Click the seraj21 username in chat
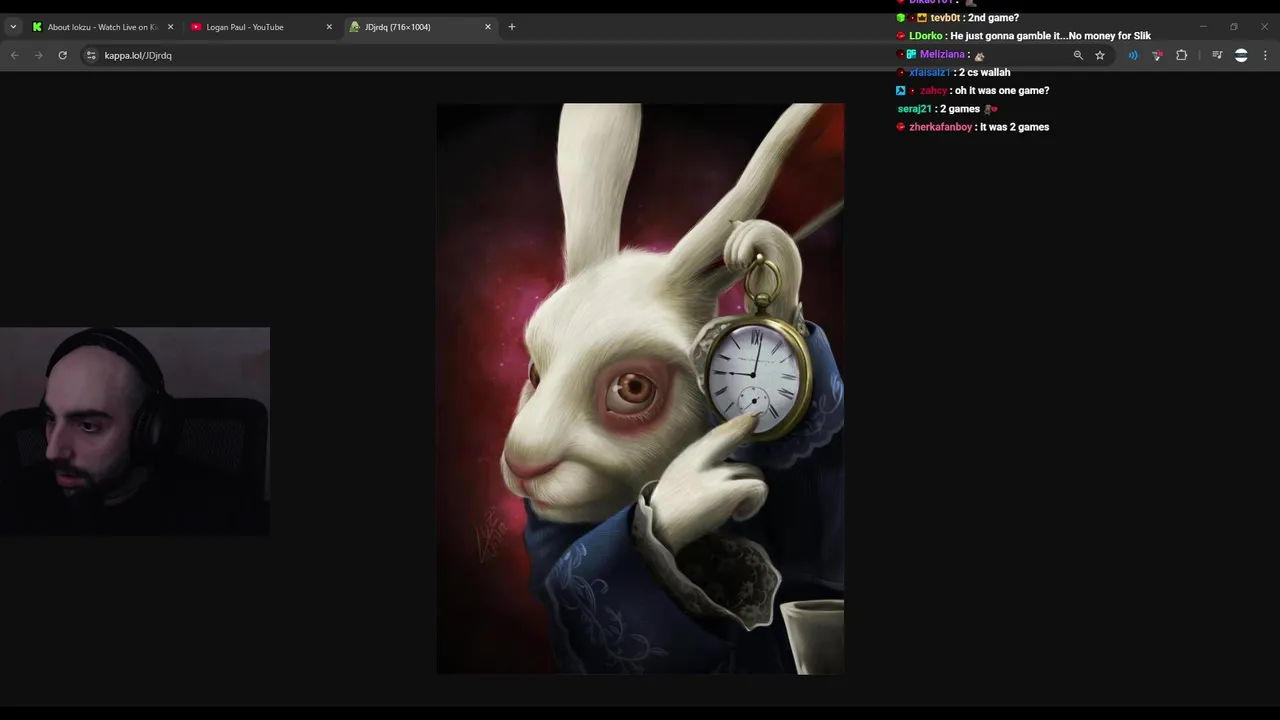The height and width of the screenshot is (720, 1280). [915, 109]
